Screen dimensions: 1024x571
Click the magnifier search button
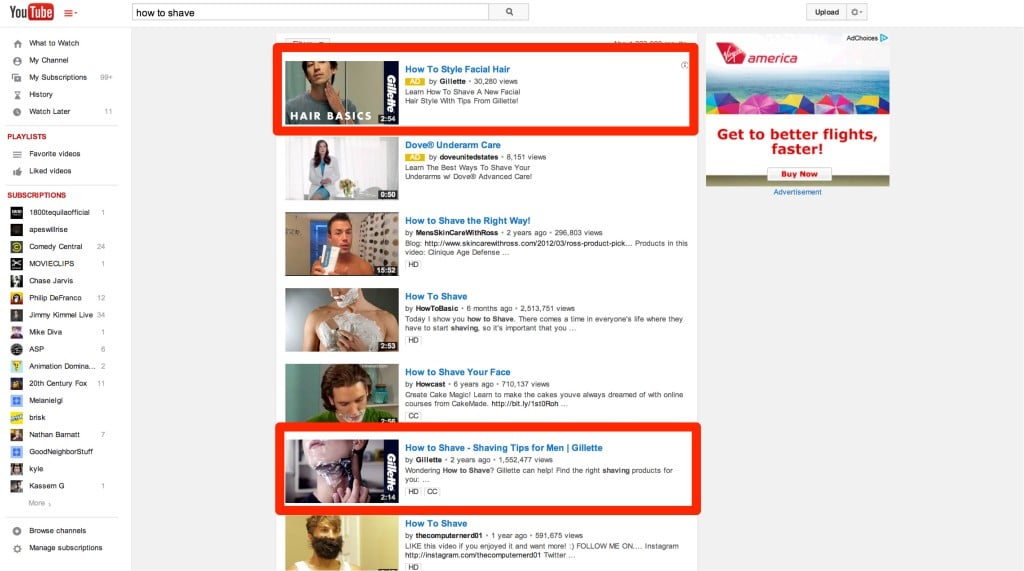pos(509,12)
